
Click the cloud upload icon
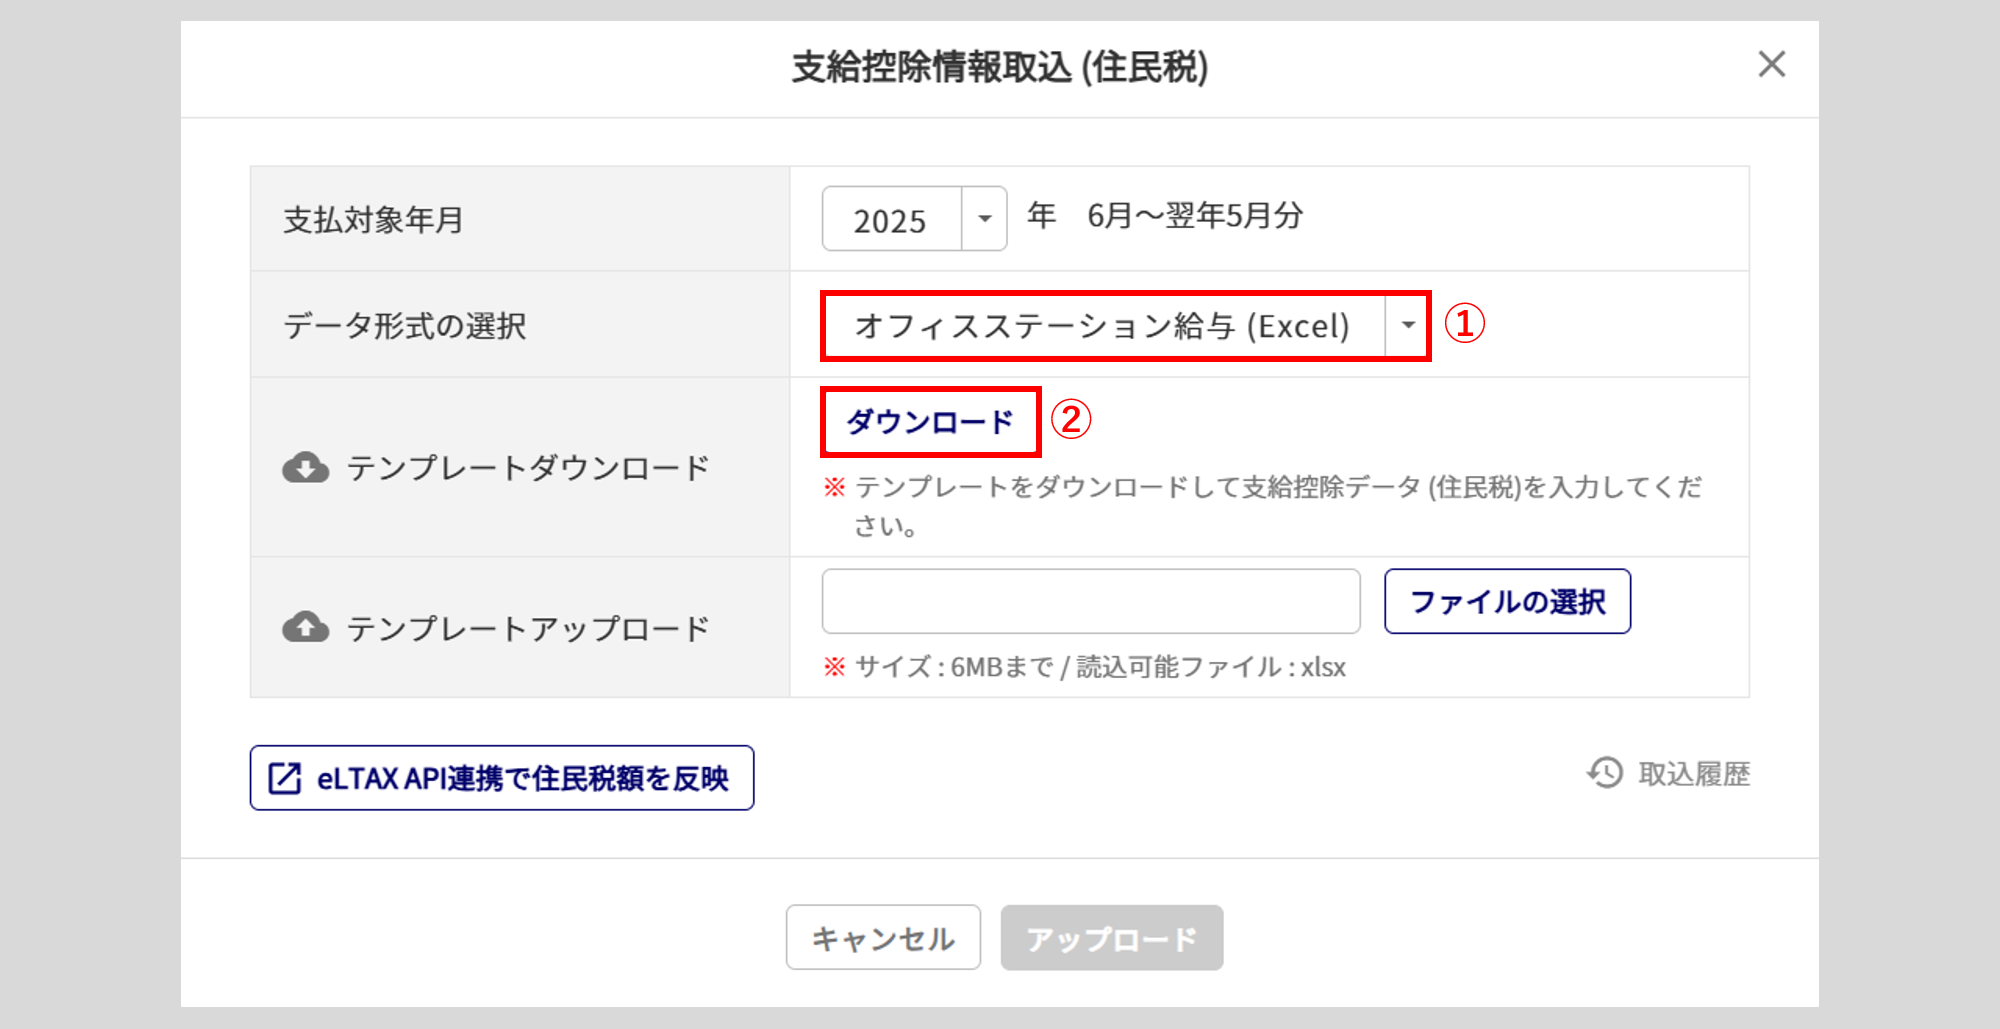tap(305, 628)
